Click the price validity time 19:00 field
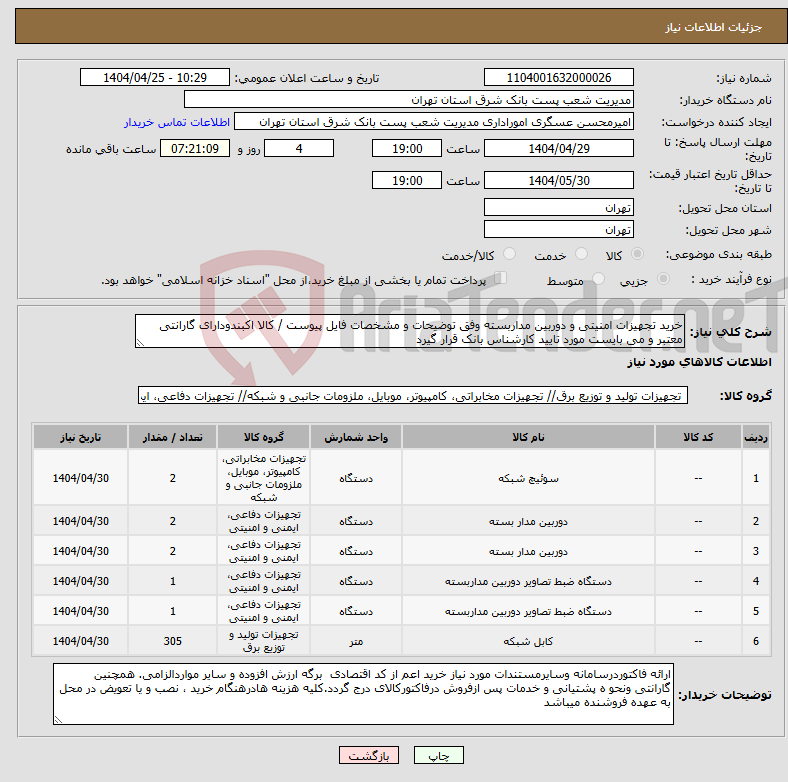Viewport: 788px width, 782px height. 407,180
